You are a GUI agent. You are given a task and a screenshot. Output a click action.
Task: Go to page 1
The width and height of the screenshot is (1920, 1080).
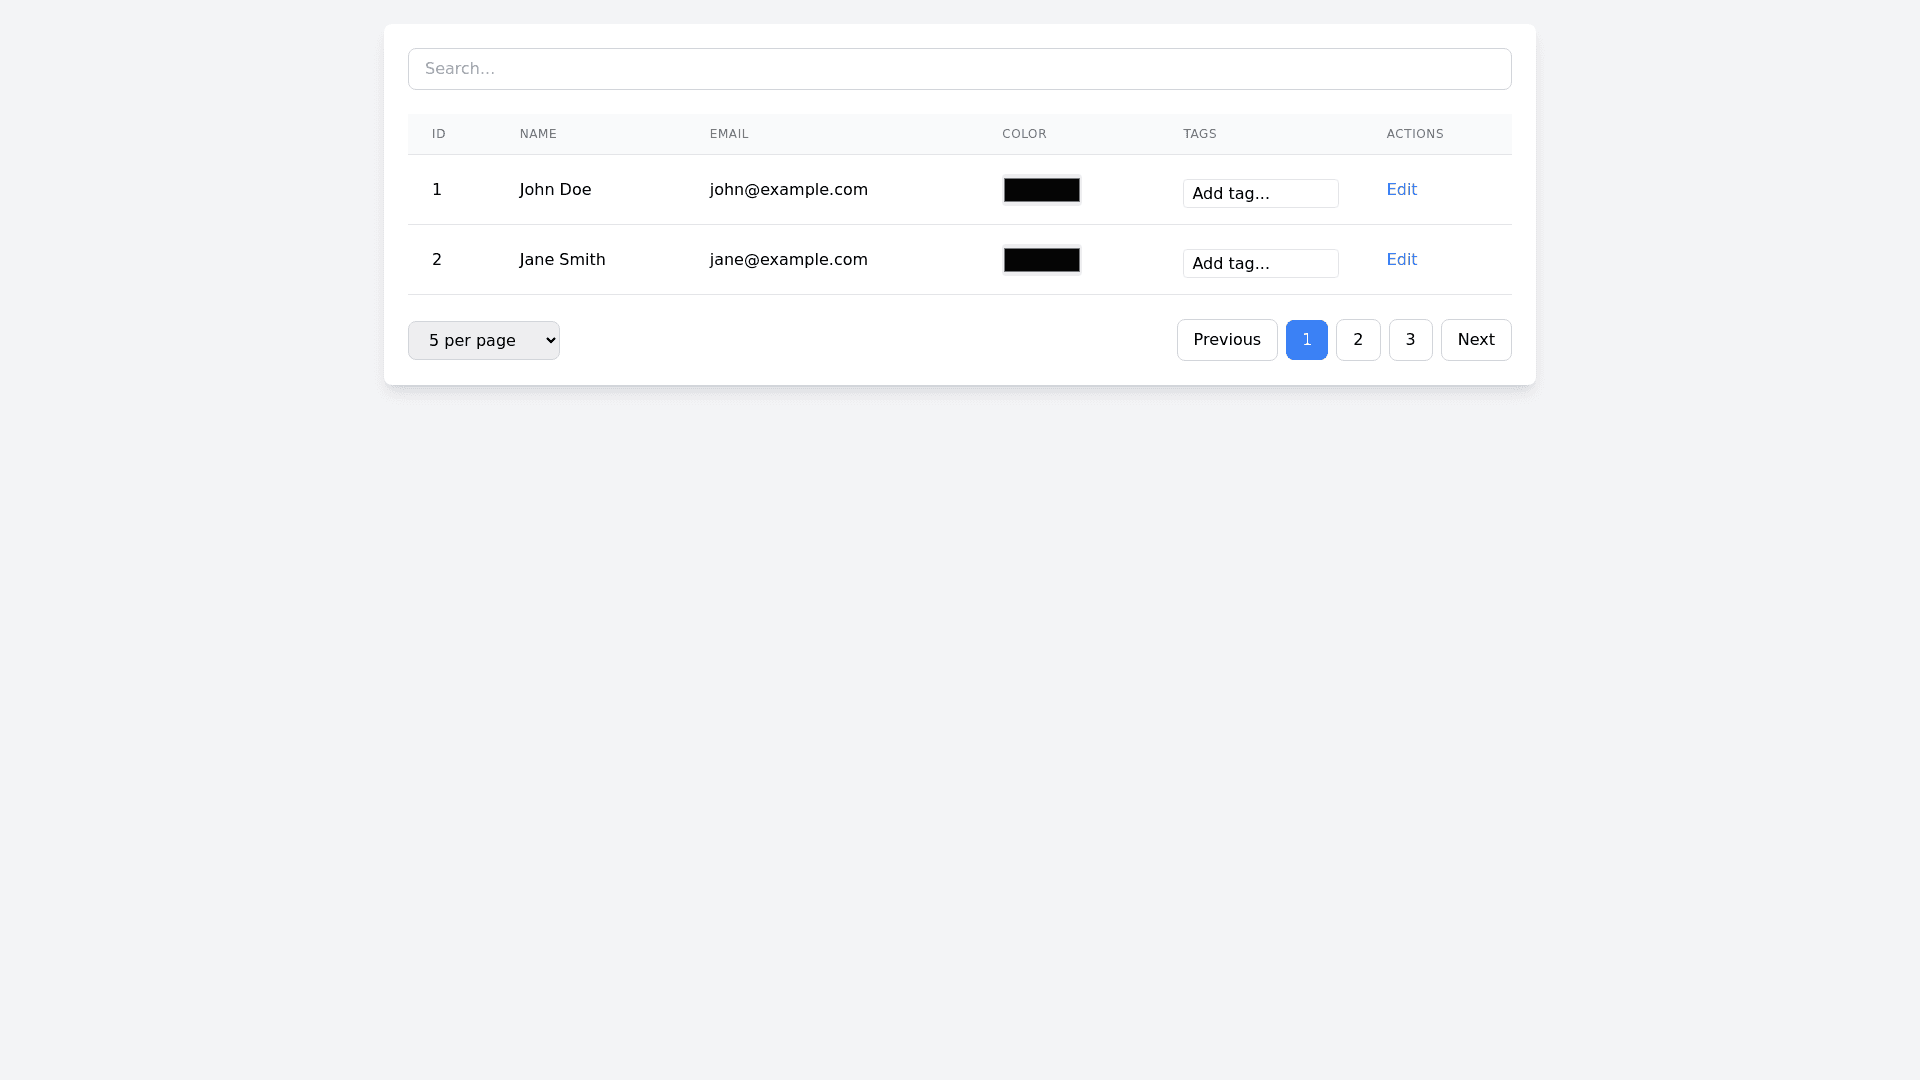(1306, 340)
